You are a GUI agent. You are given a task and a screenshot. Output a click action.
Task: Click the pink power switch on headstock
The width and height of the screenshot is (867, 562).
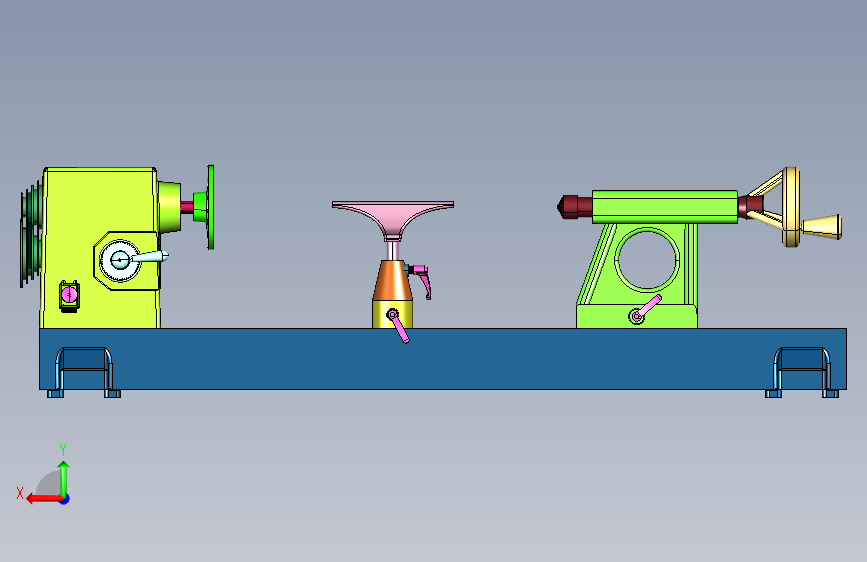point(69,295)
